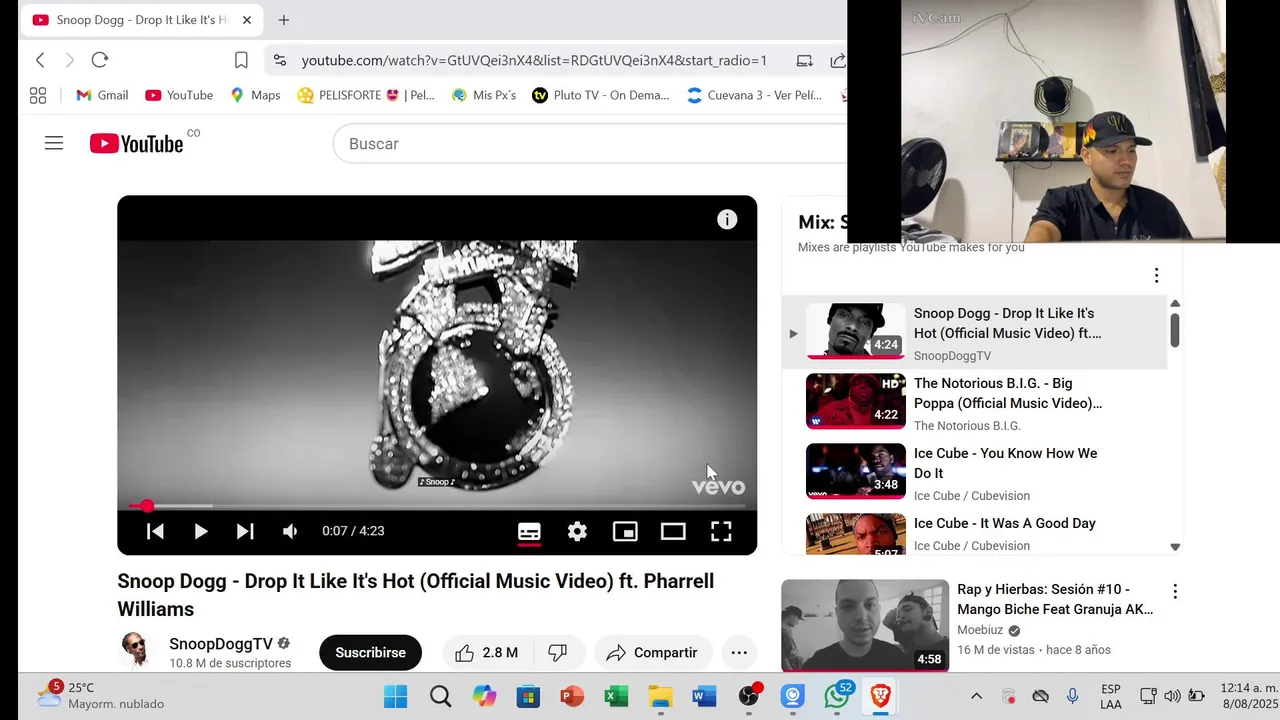The width and height of the screenshot is (1280, 720).
Task: Open the Mis Px's bookmark
Action: [x=484, y=95]
